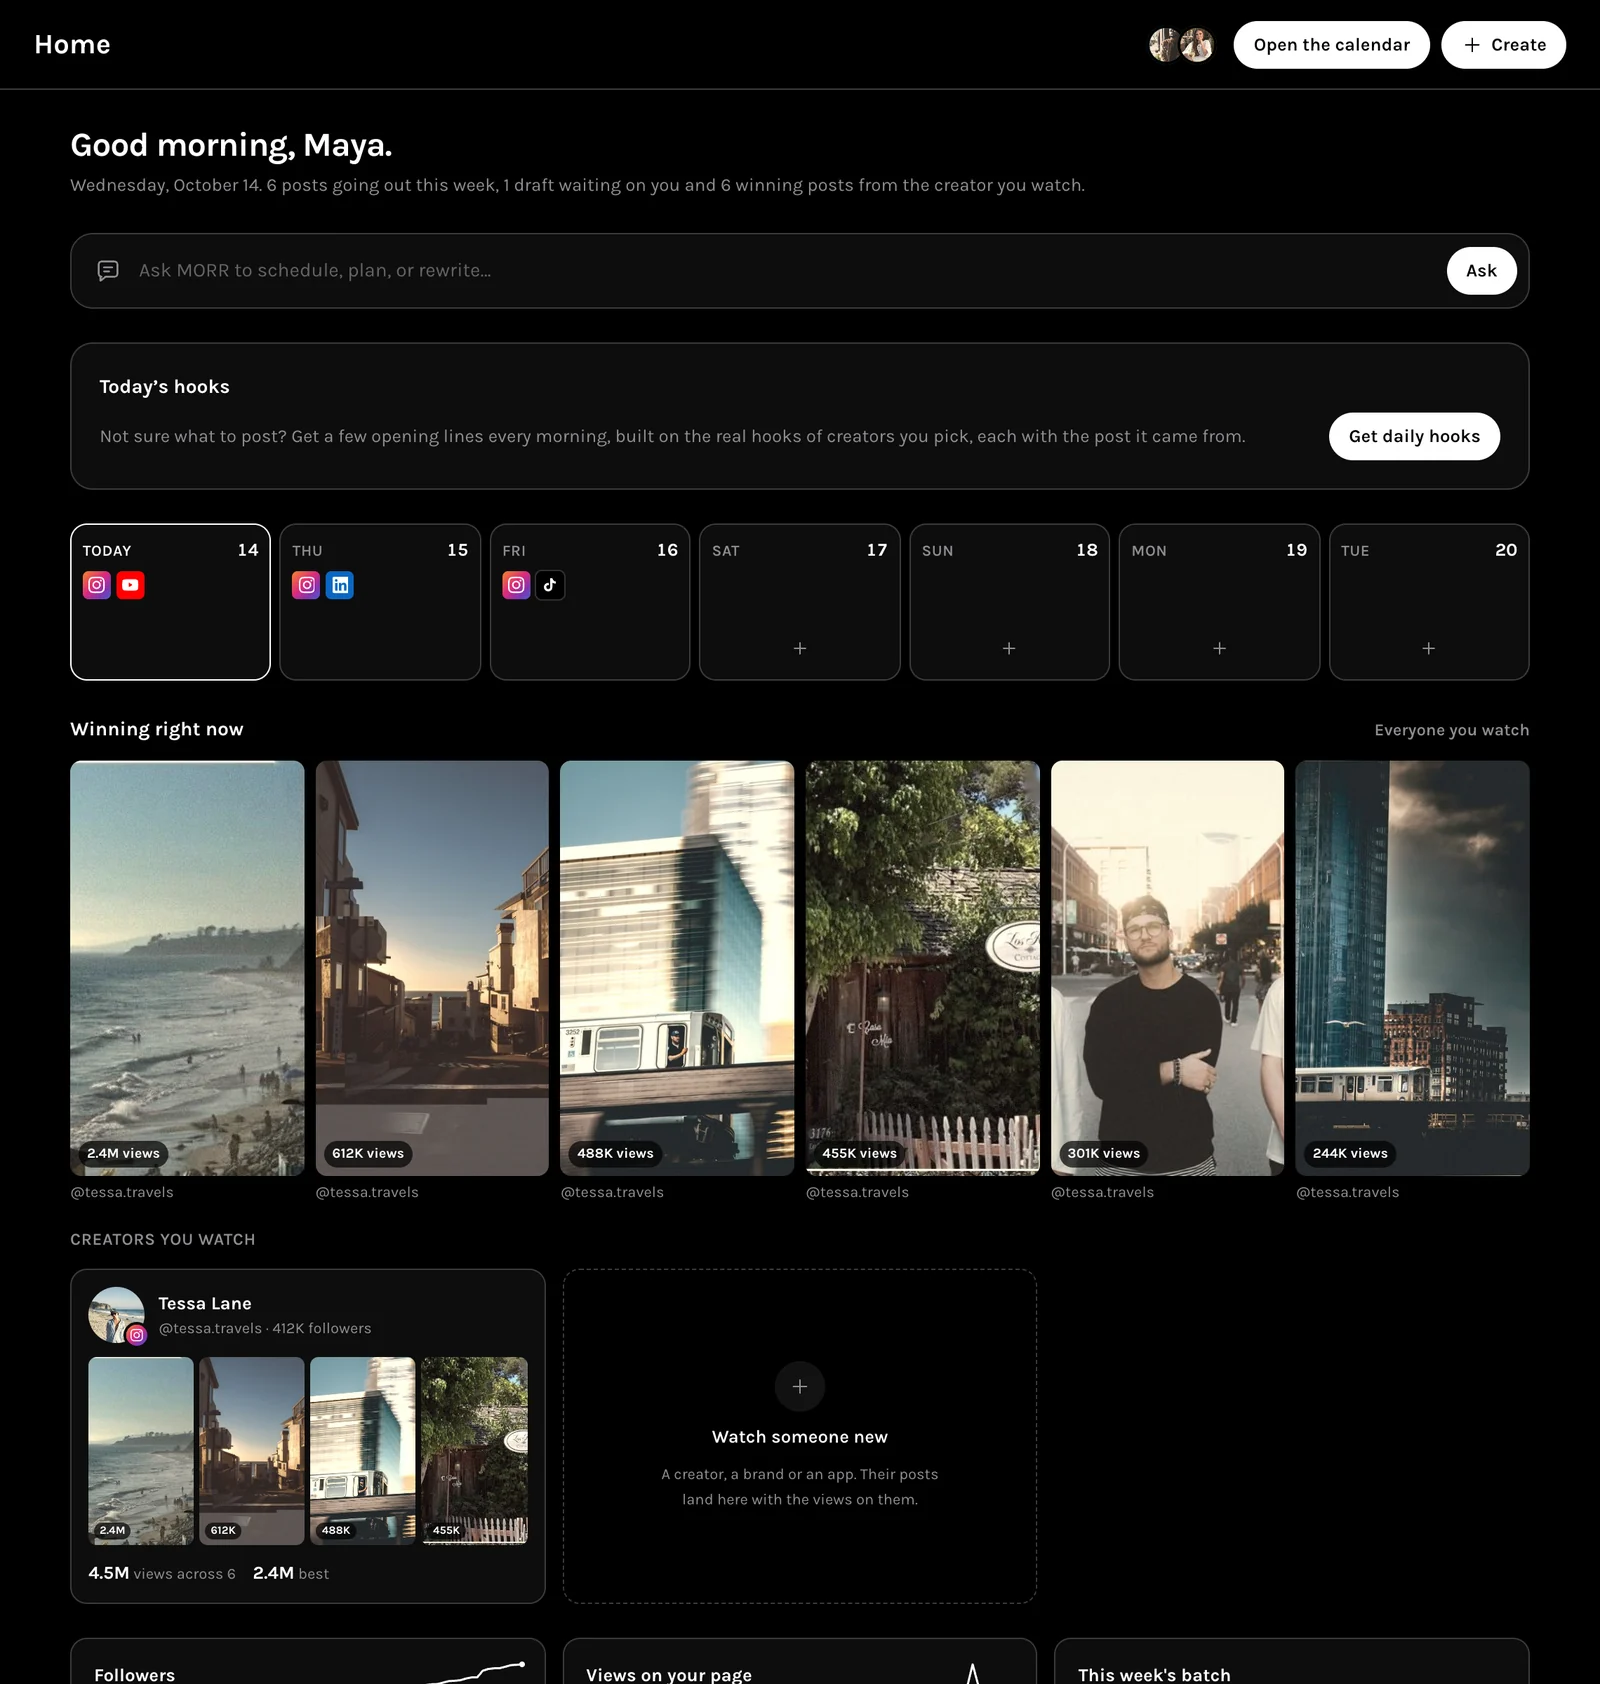Open the Views on your page card

[800, 1661]
